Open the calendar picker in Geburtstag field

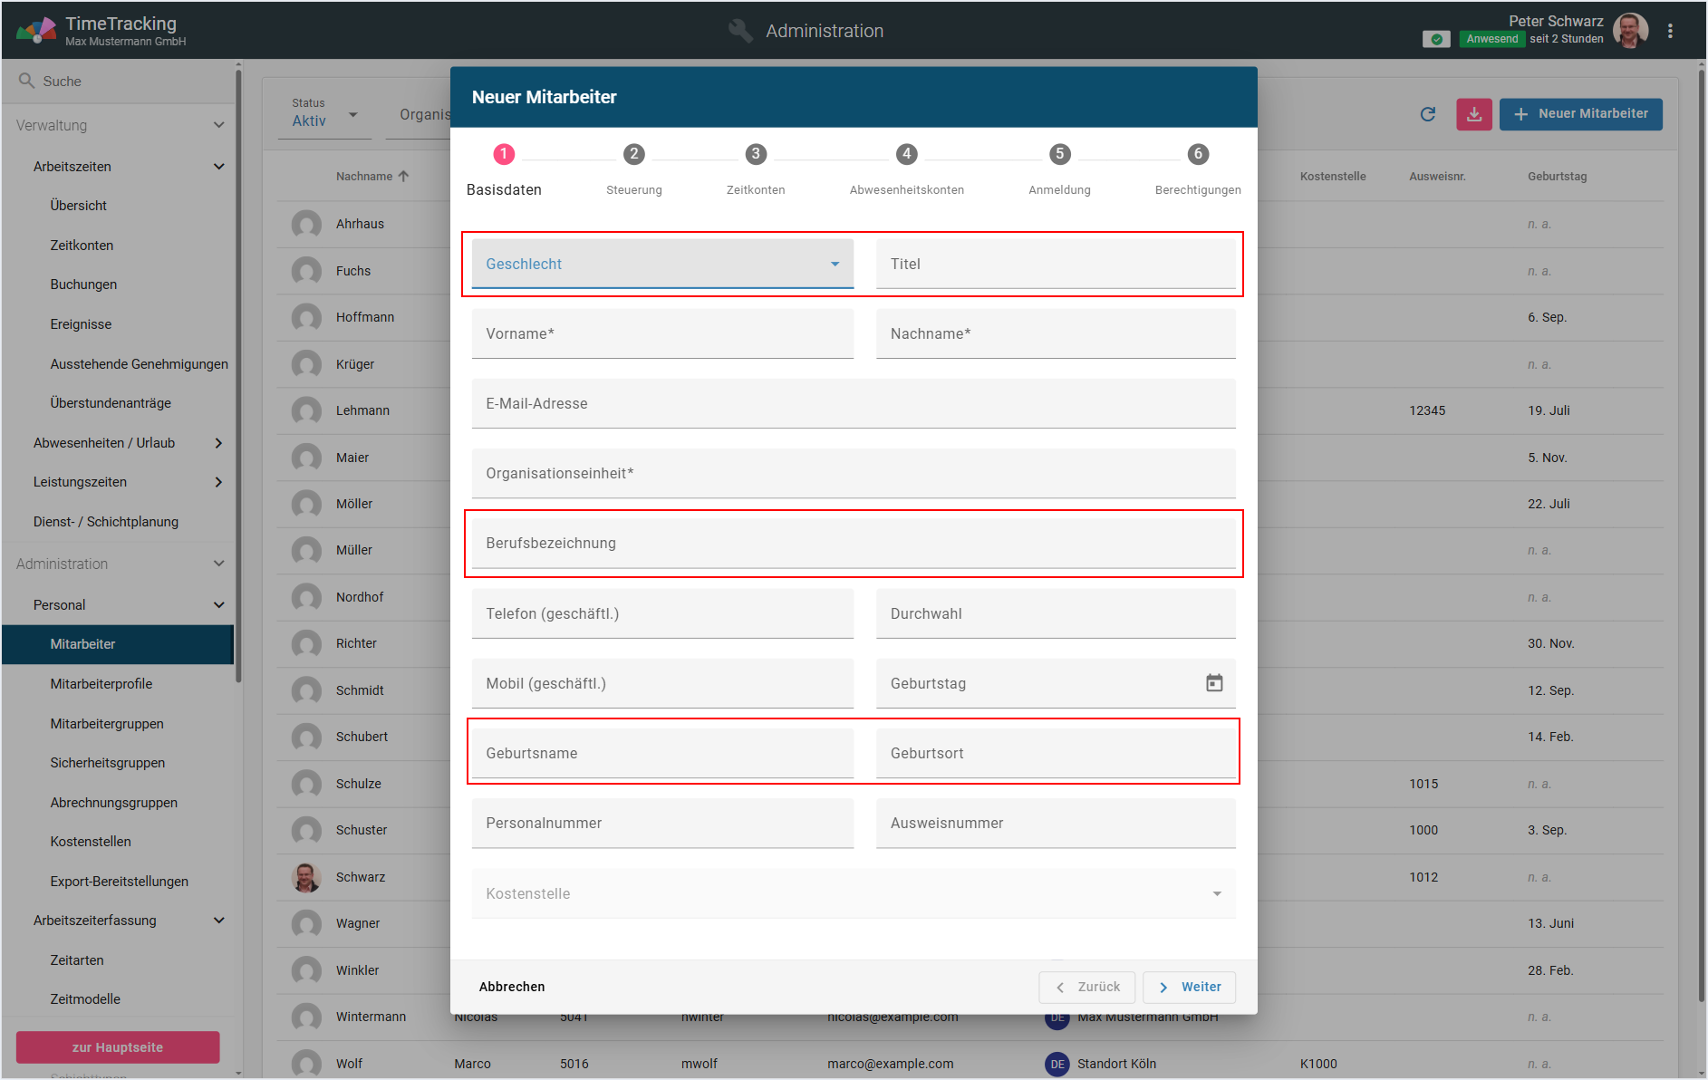pyautogui.click(x=1213, y=683)
